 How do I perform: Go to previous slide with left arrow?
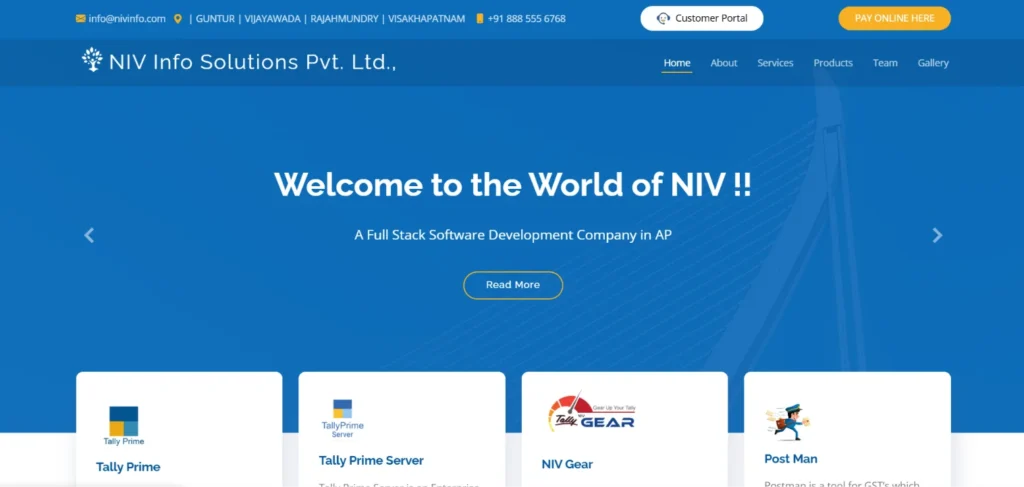coord(89,235)
